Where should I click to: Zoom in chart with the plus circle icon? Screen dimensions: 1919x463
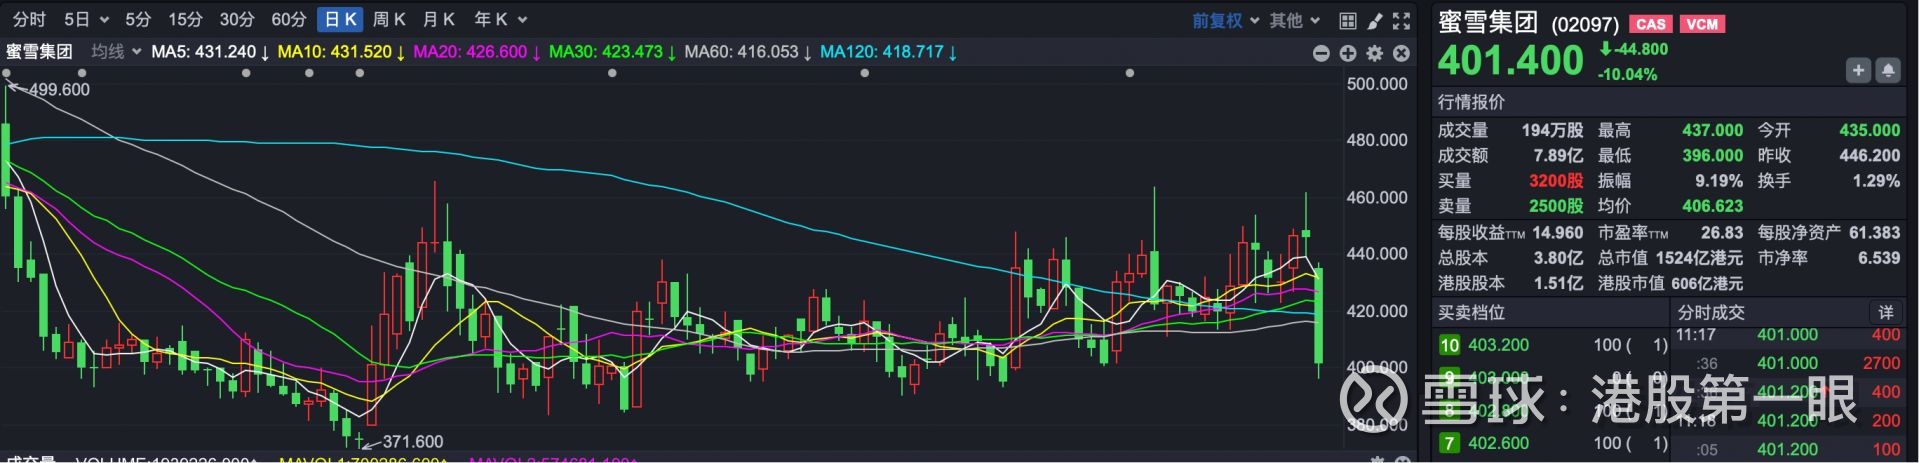1348,53
